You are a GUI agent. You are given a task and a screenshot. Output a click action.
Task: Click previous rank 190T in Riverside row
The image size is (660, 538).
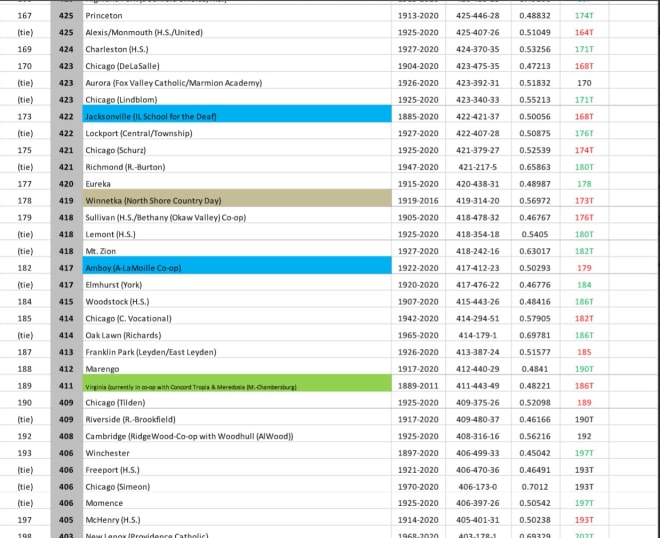[x=584, y=420]
